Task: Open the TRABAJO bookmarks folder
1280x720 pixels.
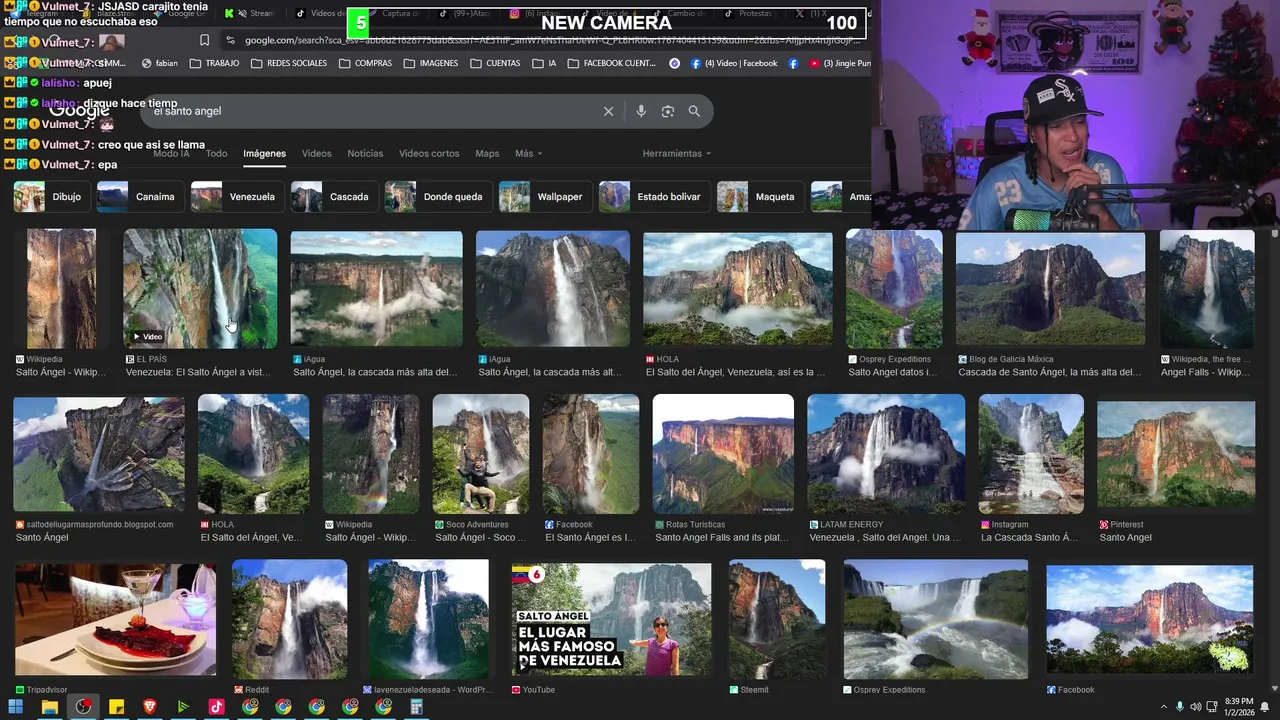Action: click(214, 63)
